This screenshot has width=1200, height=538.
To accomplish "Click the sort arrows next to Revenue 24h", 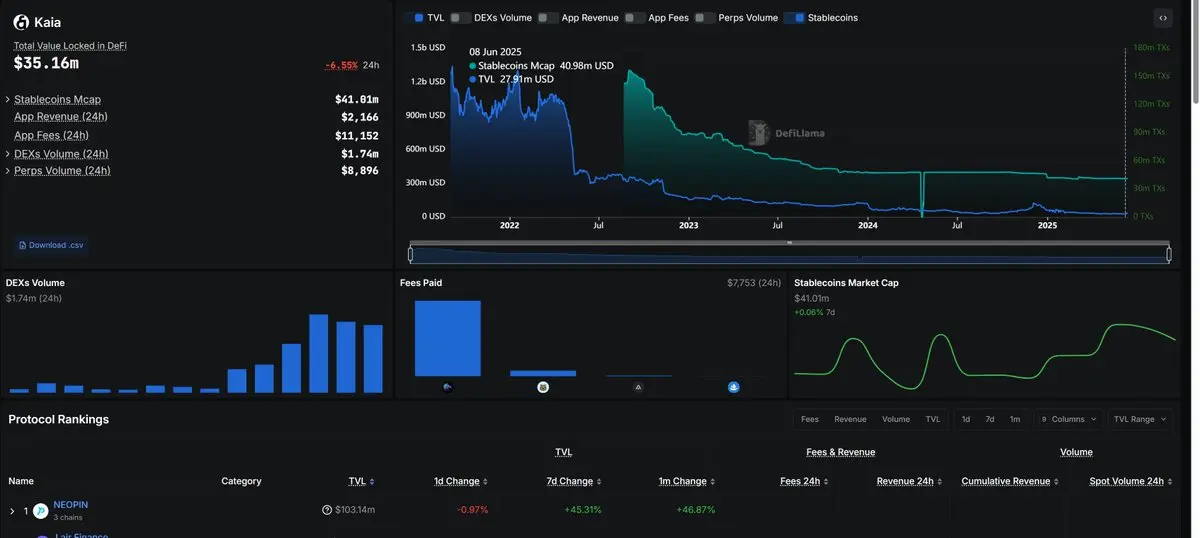I will click(x=940, y=482).
